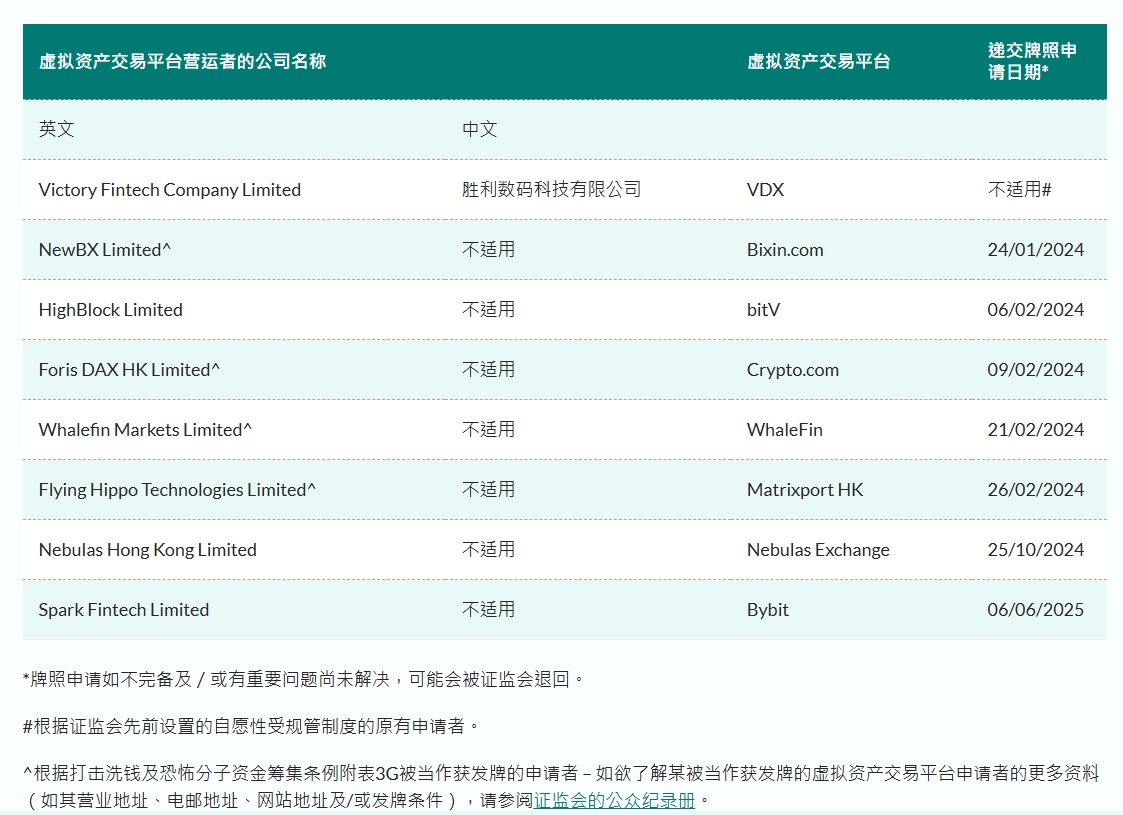Select the Matrixport HK platform cell

[805, 490]
